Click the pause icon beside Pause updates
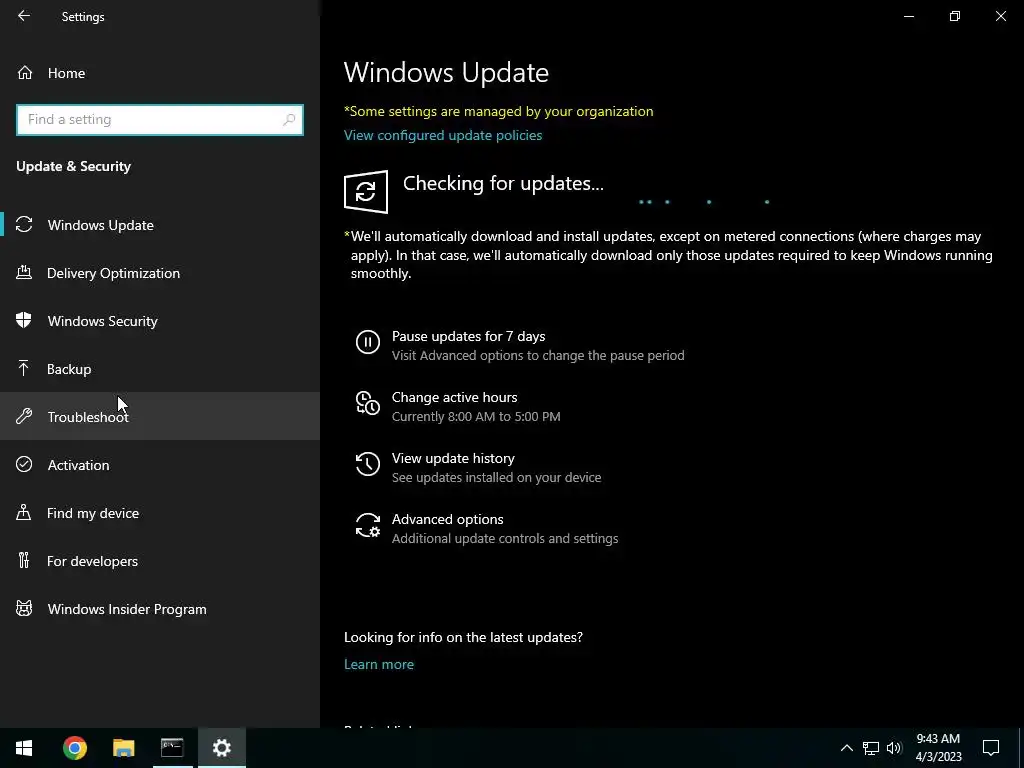This screenshot has width=1024, height=768. click(368, 342)
